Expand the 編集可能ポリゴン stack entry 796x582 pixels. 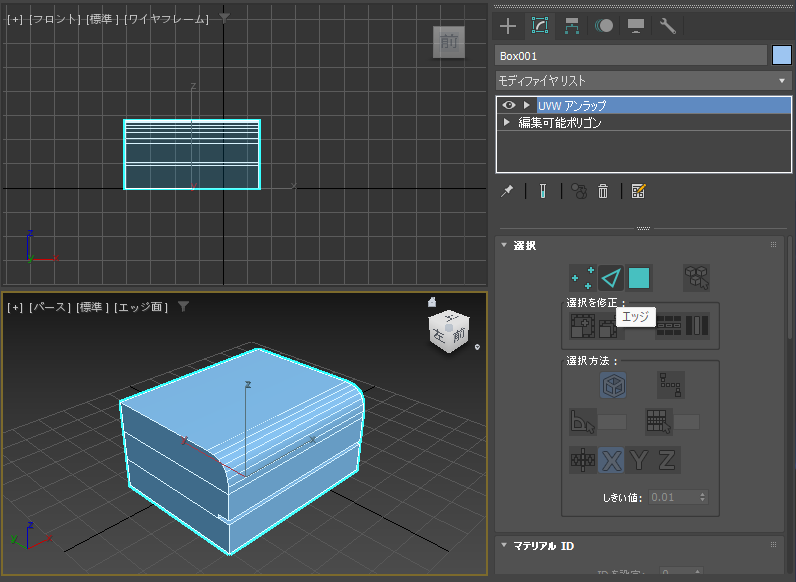tap(506, 122)
